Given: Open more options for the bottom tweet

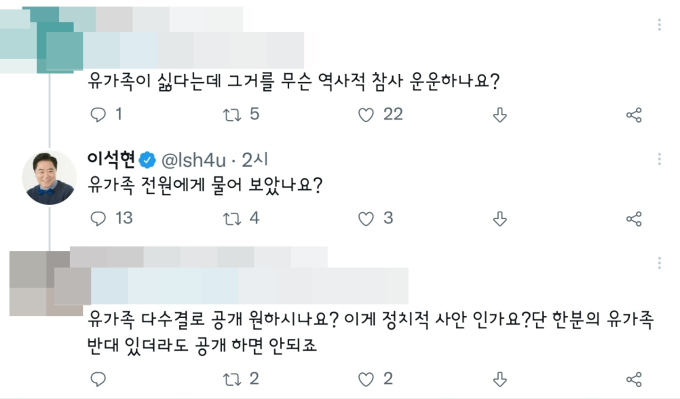Looking at the screenshot, I should (x=659, y=263).
